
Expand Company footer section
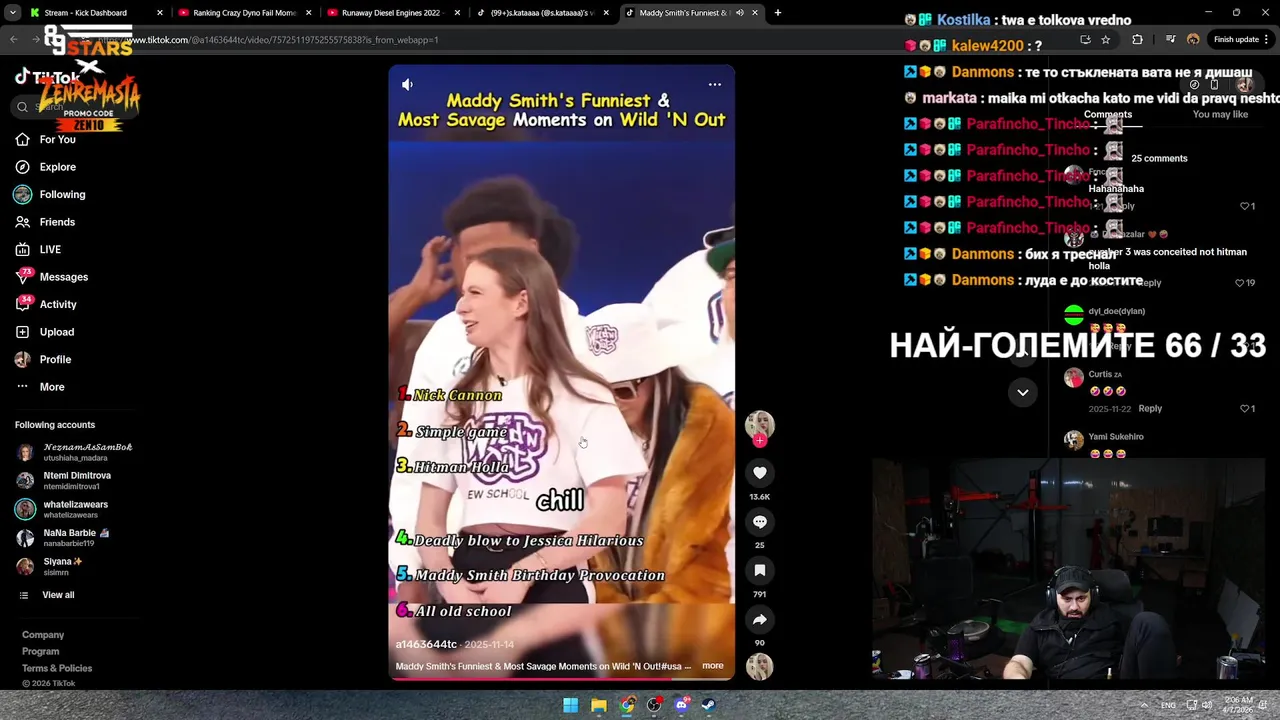[x=43, y=635]
